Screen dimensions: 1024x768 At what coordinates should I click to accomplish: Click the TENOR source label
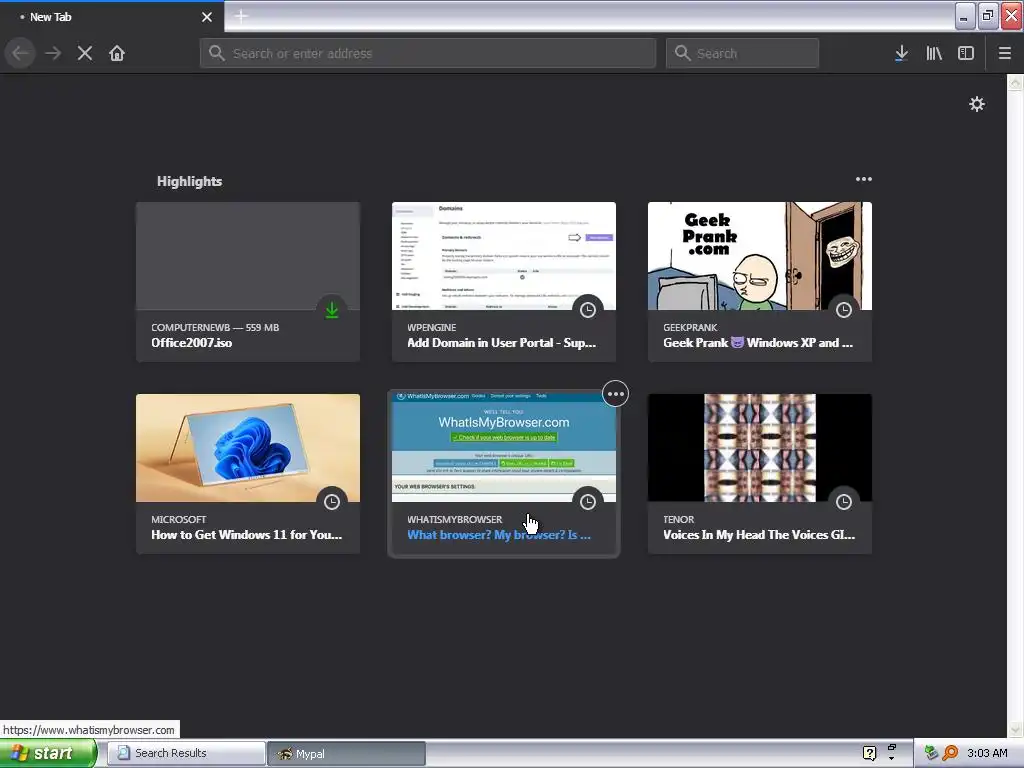coord(679,520)
